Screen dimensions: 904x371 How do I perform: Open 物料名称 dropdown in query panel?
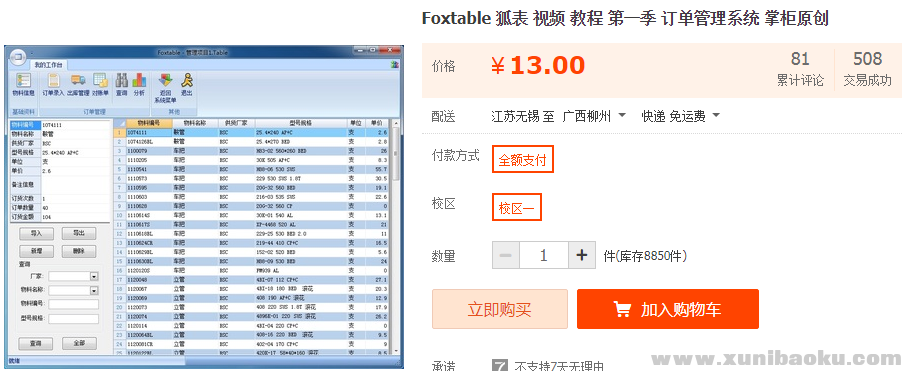(94, 291)
